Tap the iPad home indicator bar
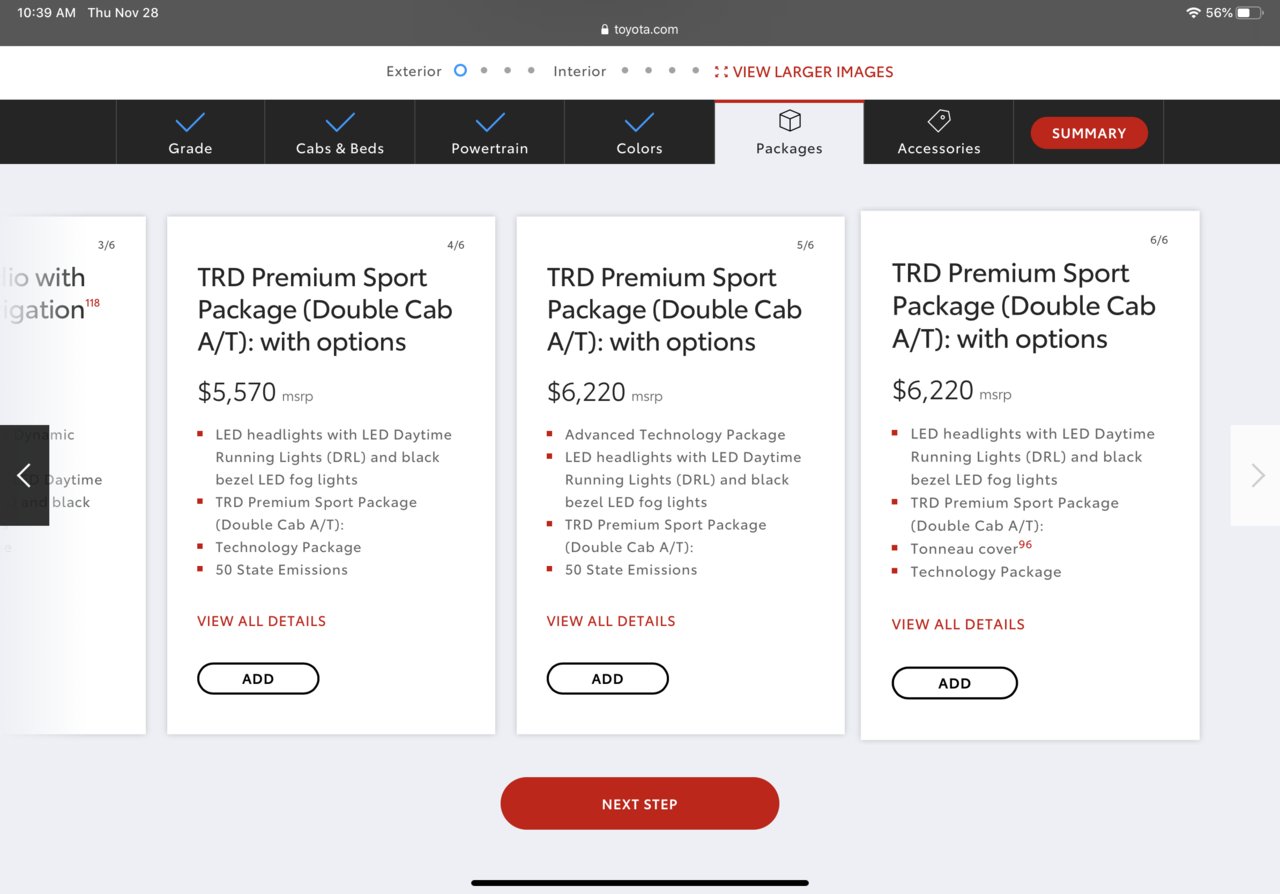The width and height of the screenshot is (1280, 894). pos(640,883)
